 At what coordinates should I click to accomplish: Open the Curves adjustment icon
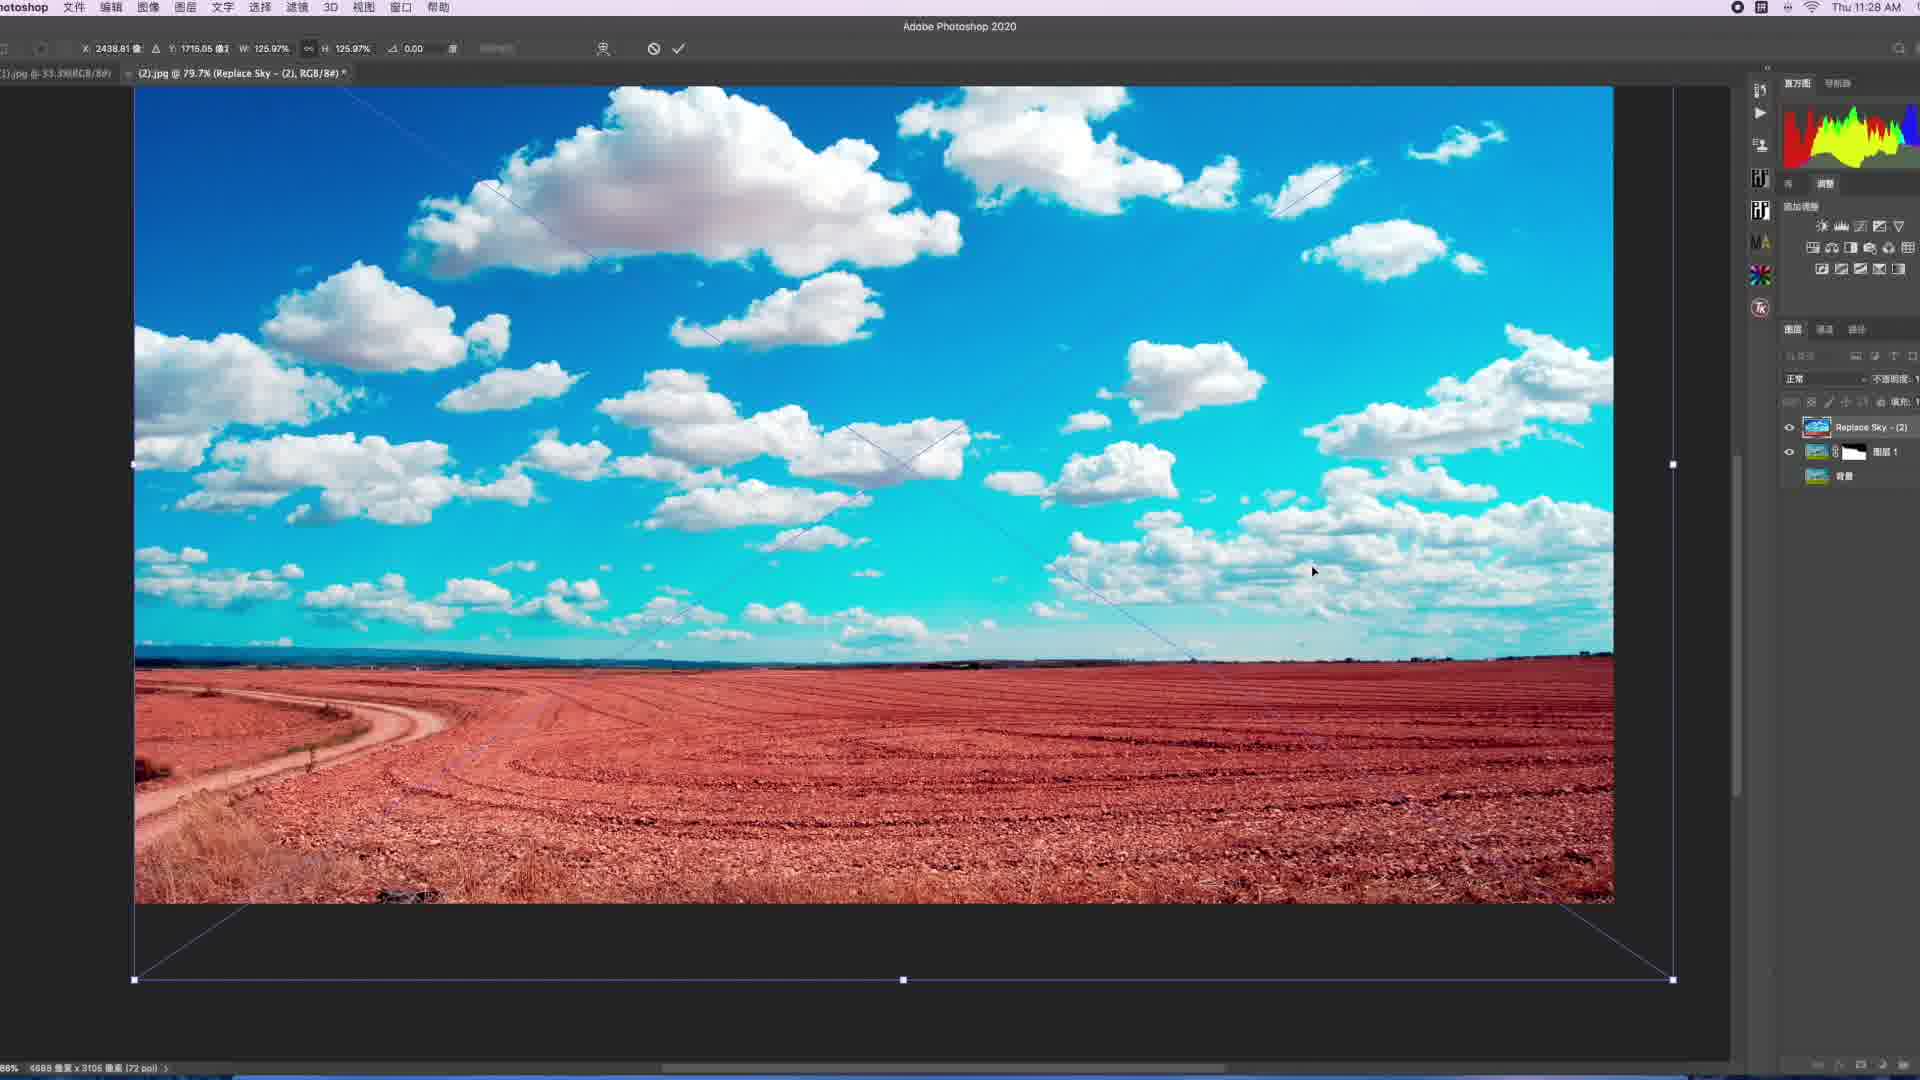(1859, 226)
